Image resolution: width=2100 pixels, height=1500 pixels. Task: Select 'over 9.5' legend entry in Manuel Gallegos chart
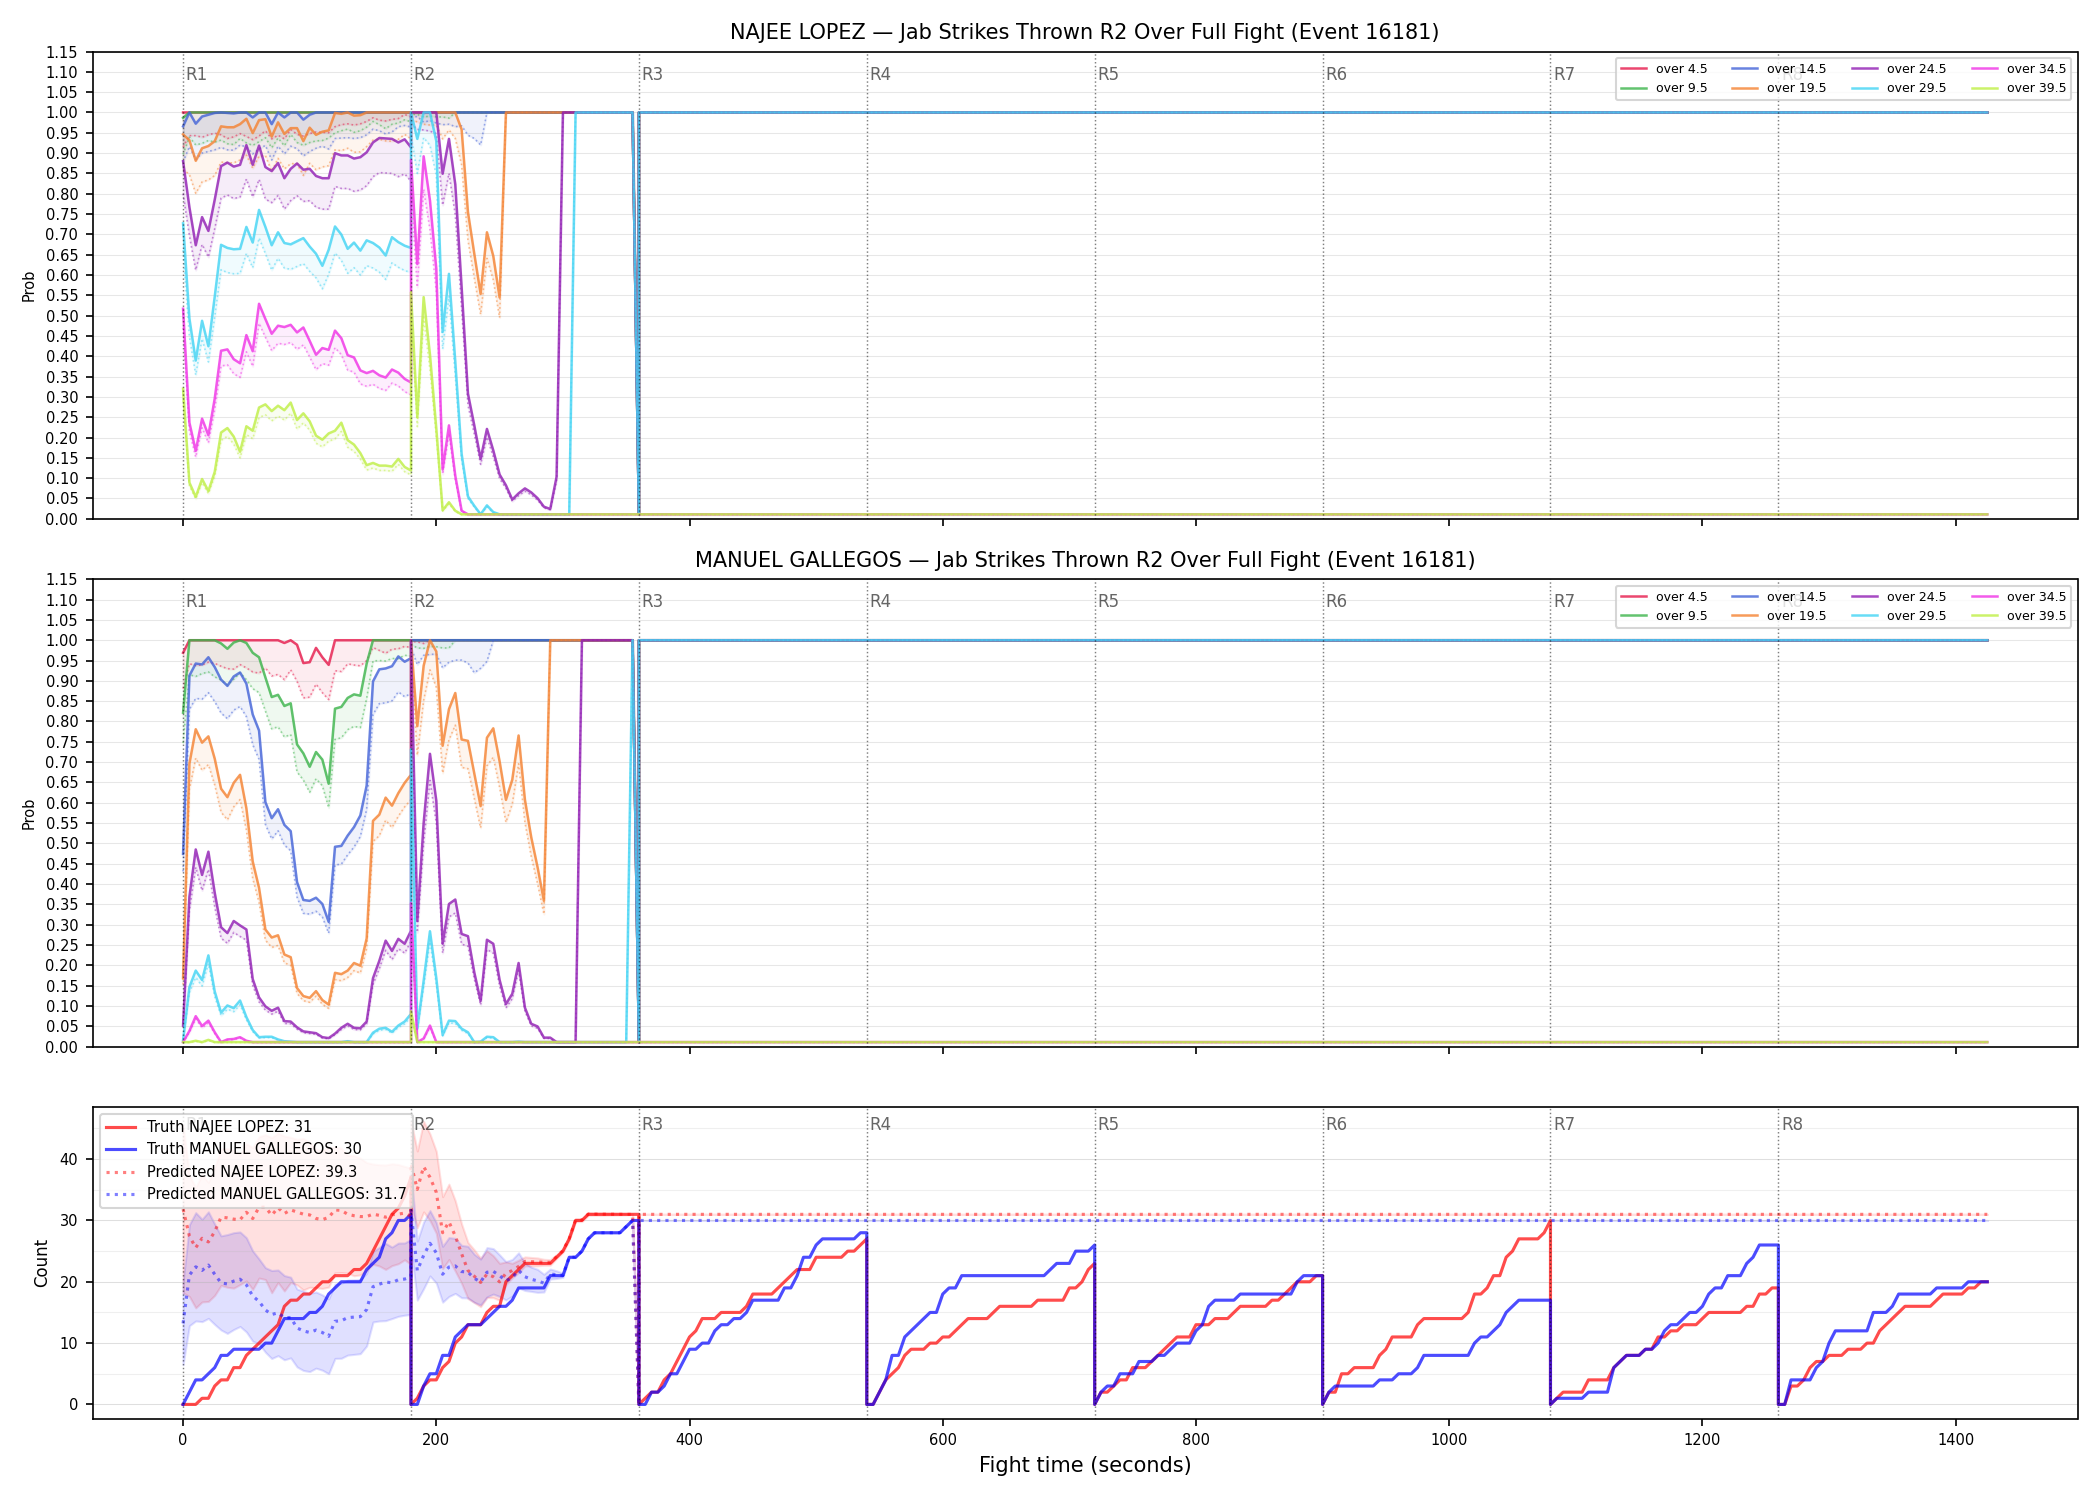[1664, 616]
